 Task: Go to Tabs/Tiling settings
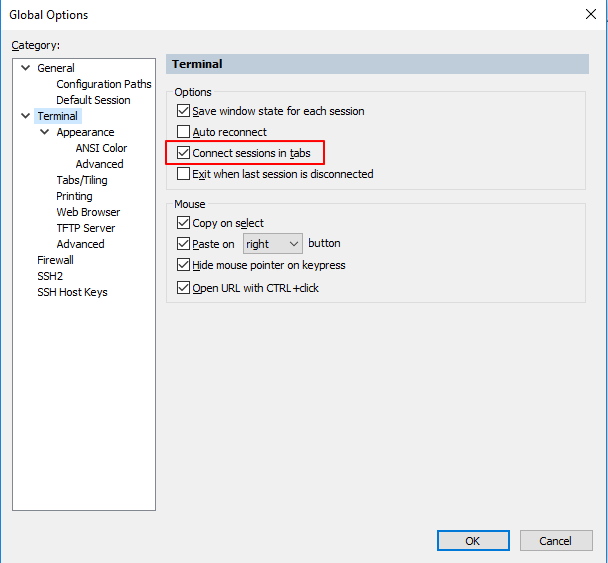tap(82, 180)
